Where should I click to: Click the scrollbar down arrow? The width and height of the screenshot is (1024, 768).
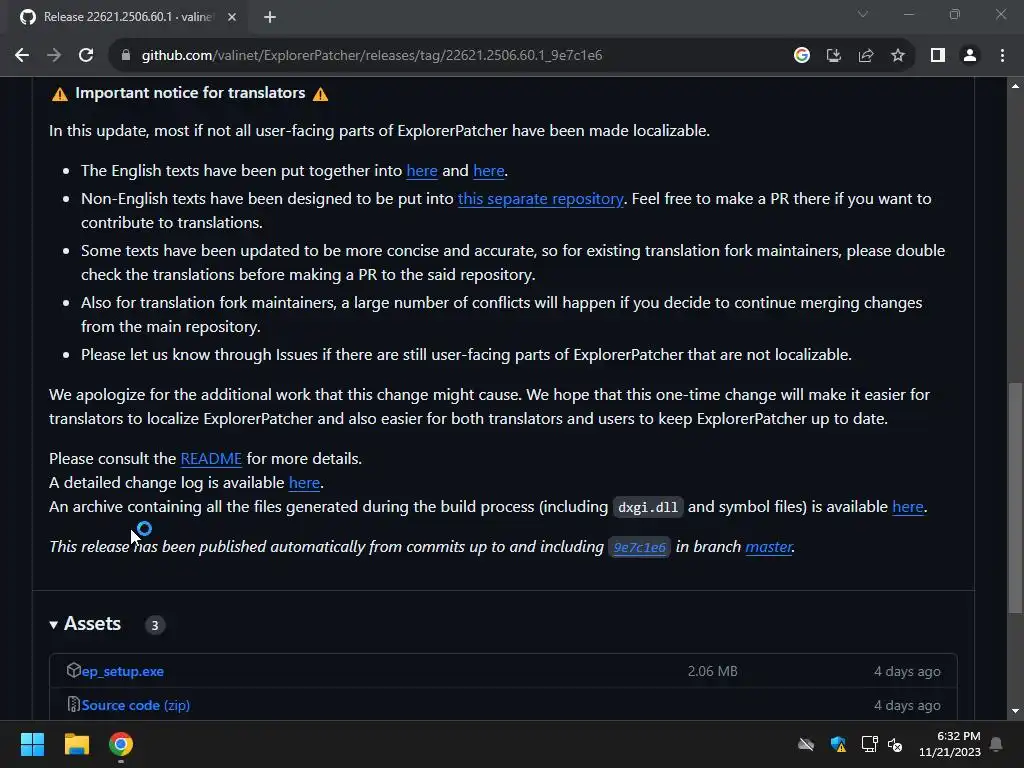coord(1015,711)
